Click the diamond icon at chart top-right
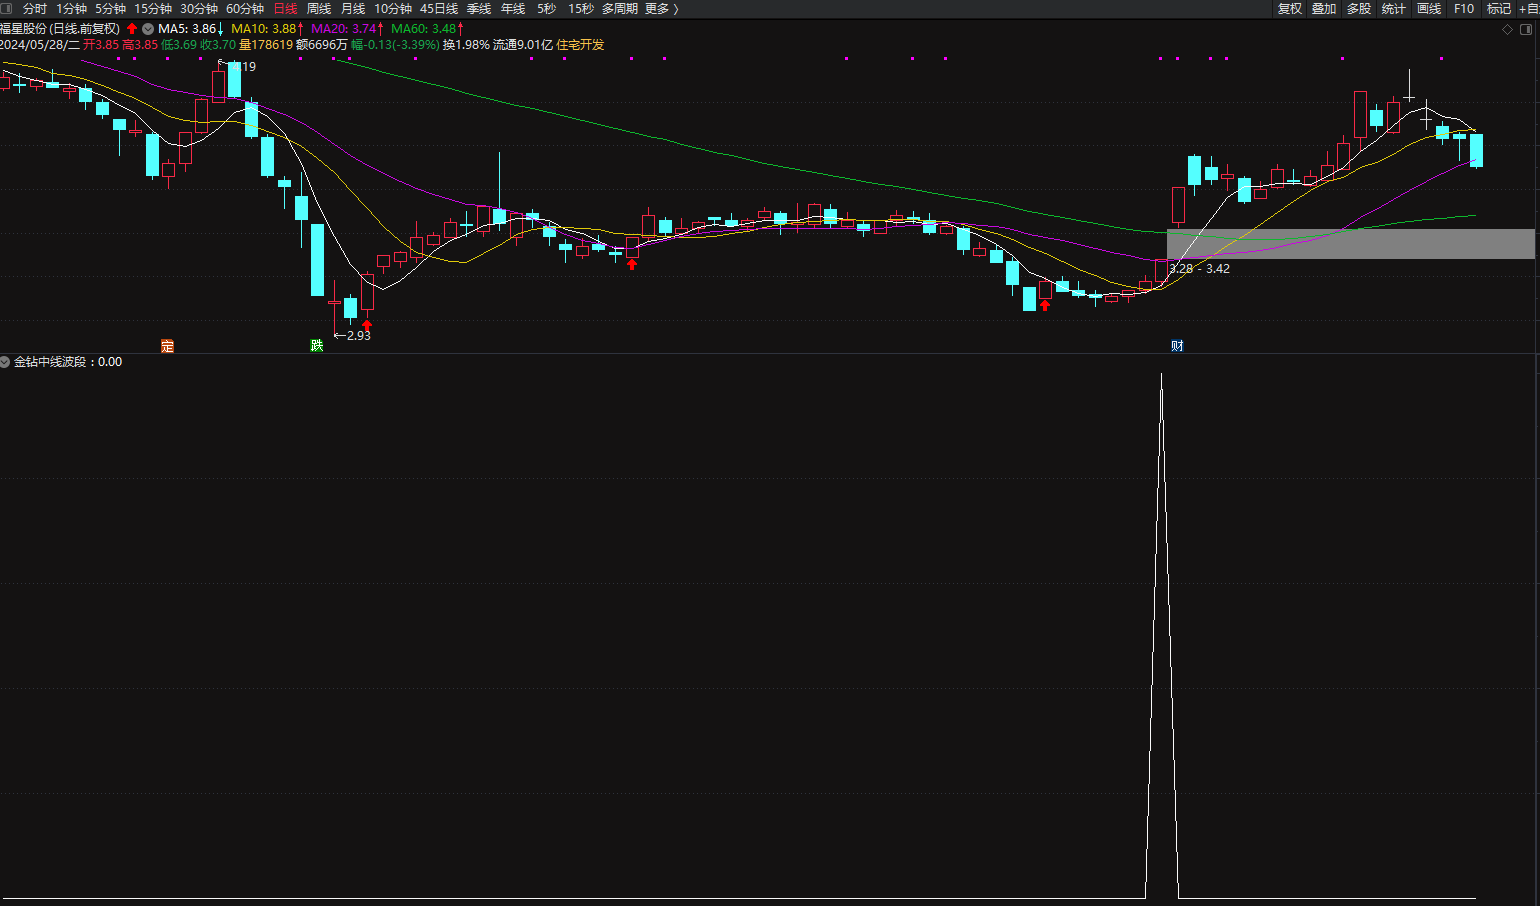The image size is (1540, 906). point(1507,29)
